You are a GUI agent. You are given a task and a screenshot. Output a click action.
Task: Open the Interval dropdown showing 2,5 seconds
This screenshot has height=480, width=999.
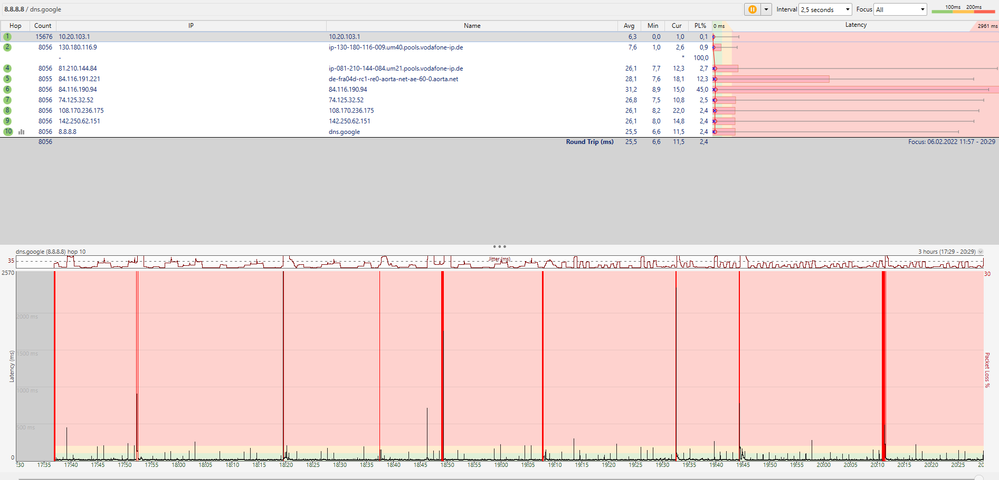[x=826, y=10]
